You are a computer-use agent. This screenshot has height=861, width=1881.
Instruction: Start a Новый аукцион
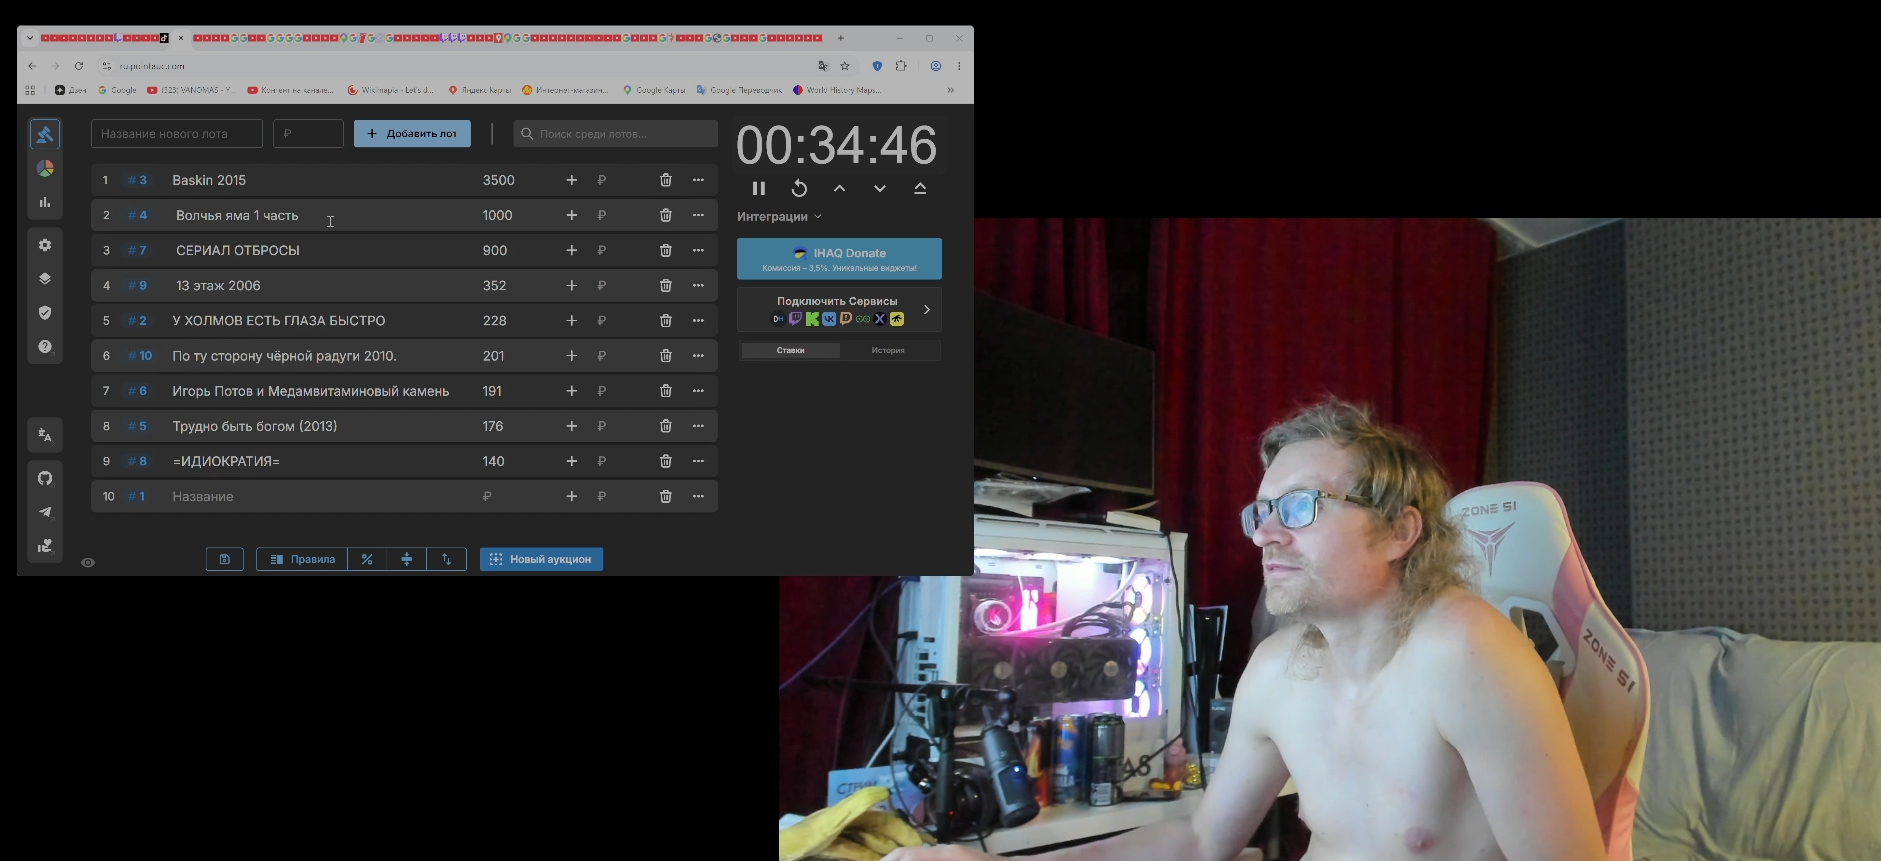pyautogui.click(x=541, y=559)
